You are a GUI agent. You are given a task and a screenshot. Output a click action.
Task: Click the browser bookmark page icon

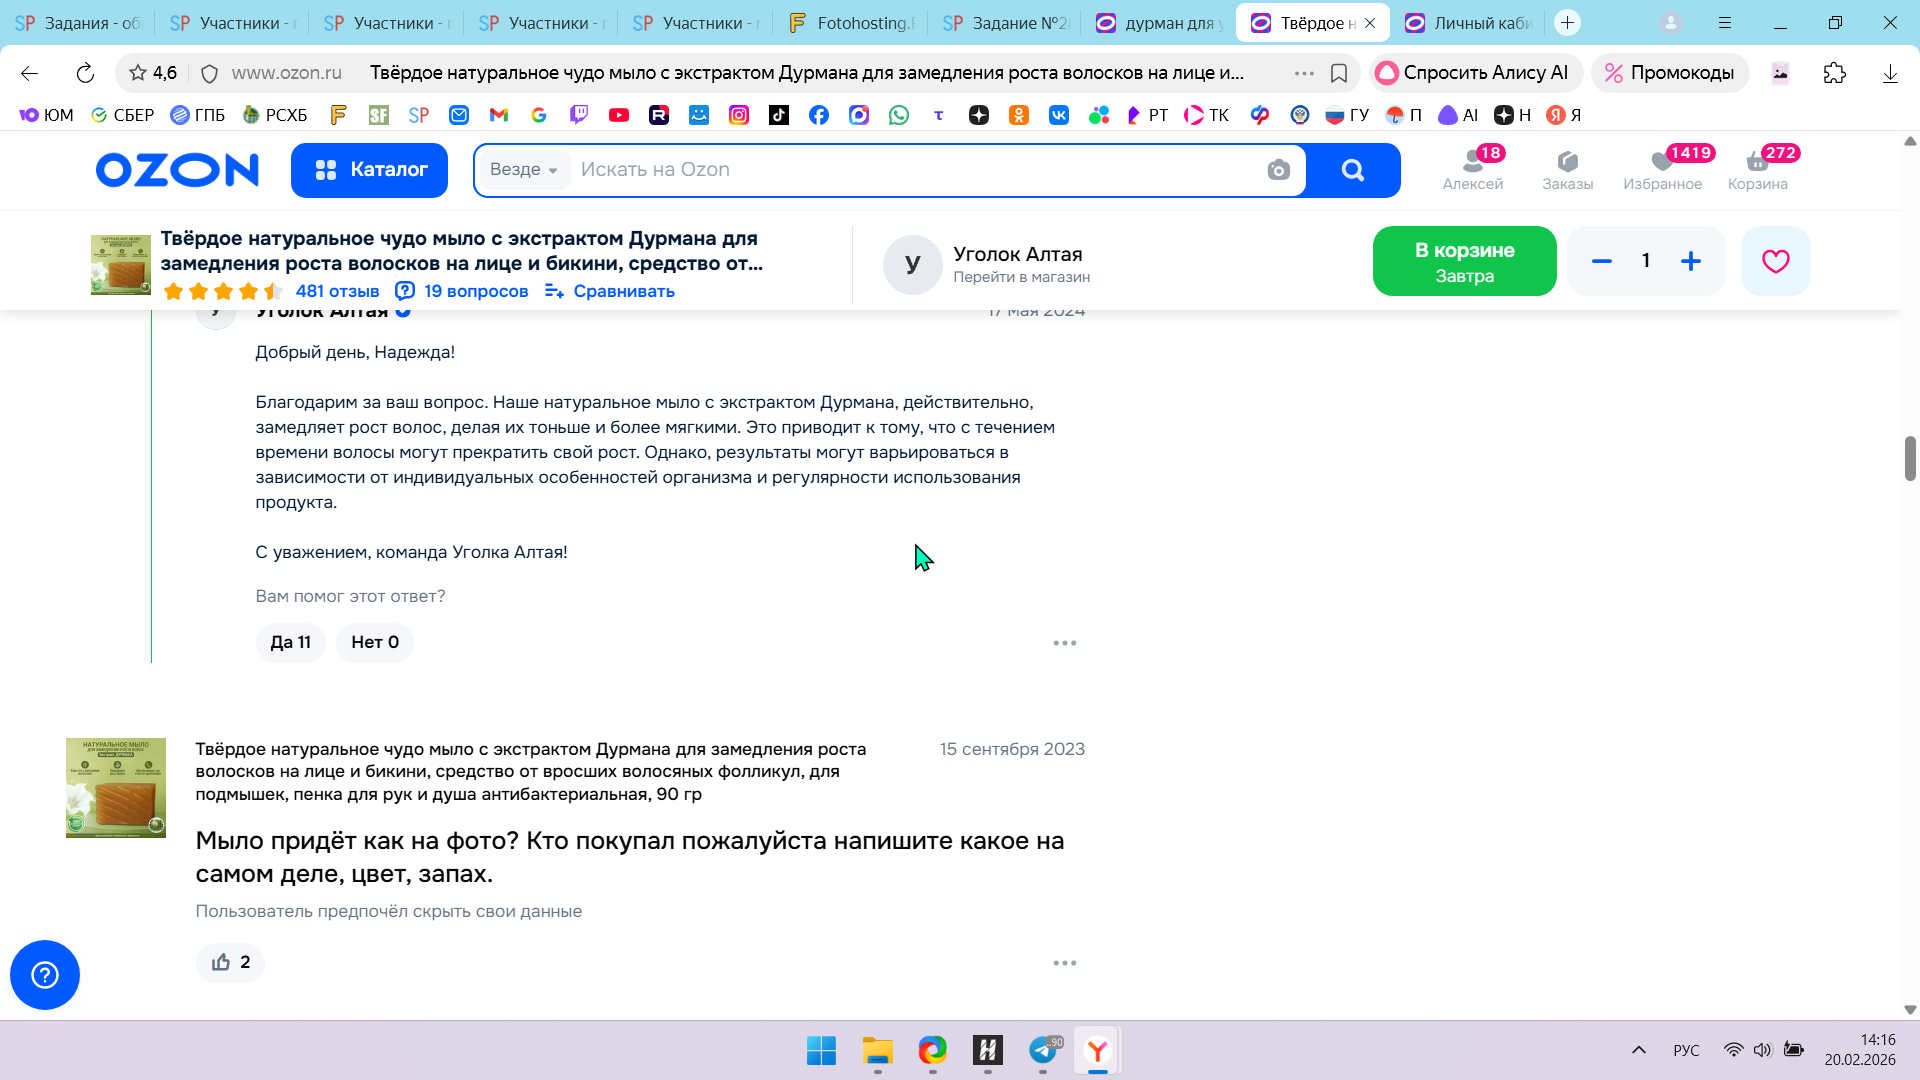tap(1339, 73)
